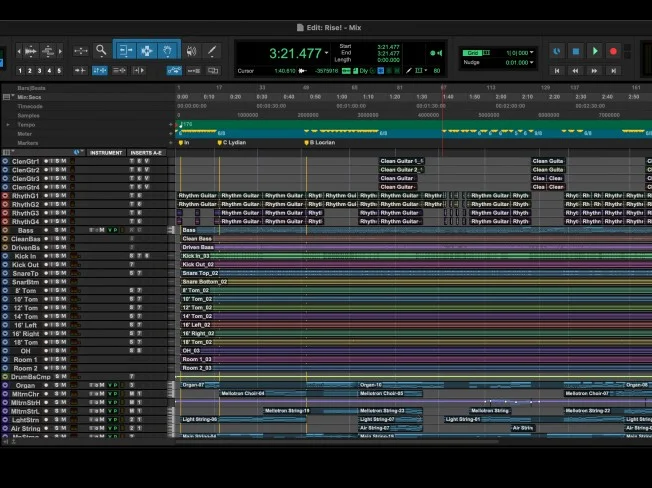Click the main counter time display
Screen dimensions: 652x488
(295, 53)
